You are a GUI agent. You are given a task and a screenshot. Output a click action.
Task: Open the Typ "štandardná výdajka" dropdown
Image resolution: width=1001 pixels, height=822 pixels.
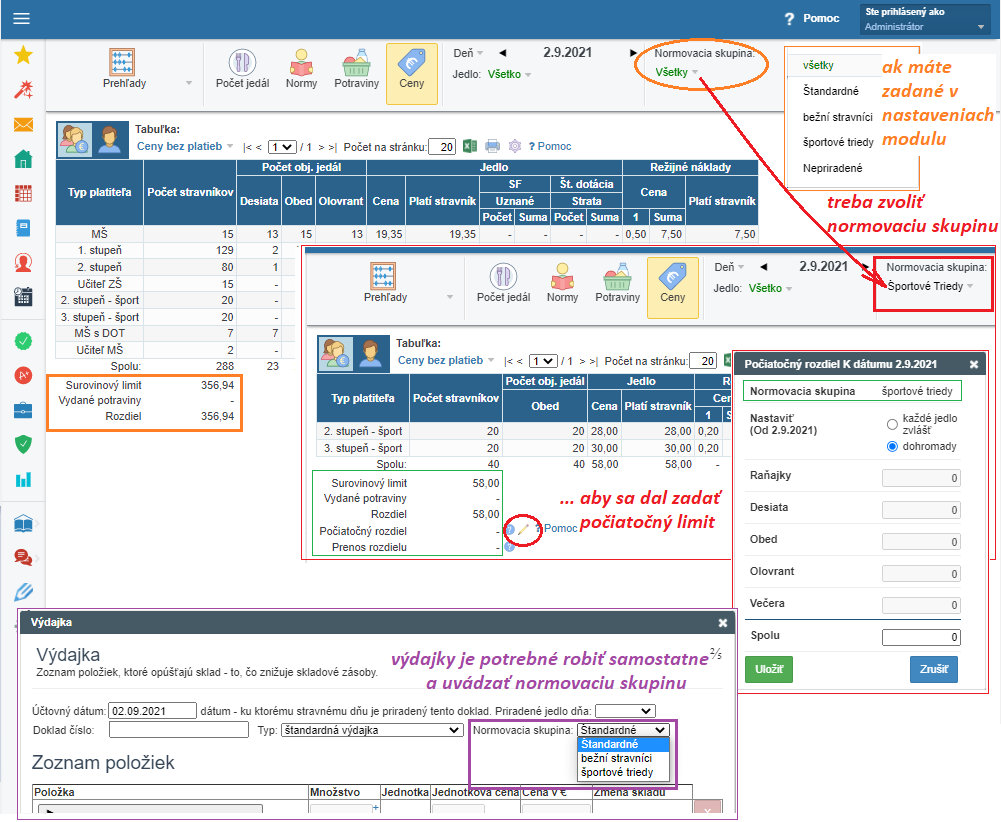coord(371,730)
